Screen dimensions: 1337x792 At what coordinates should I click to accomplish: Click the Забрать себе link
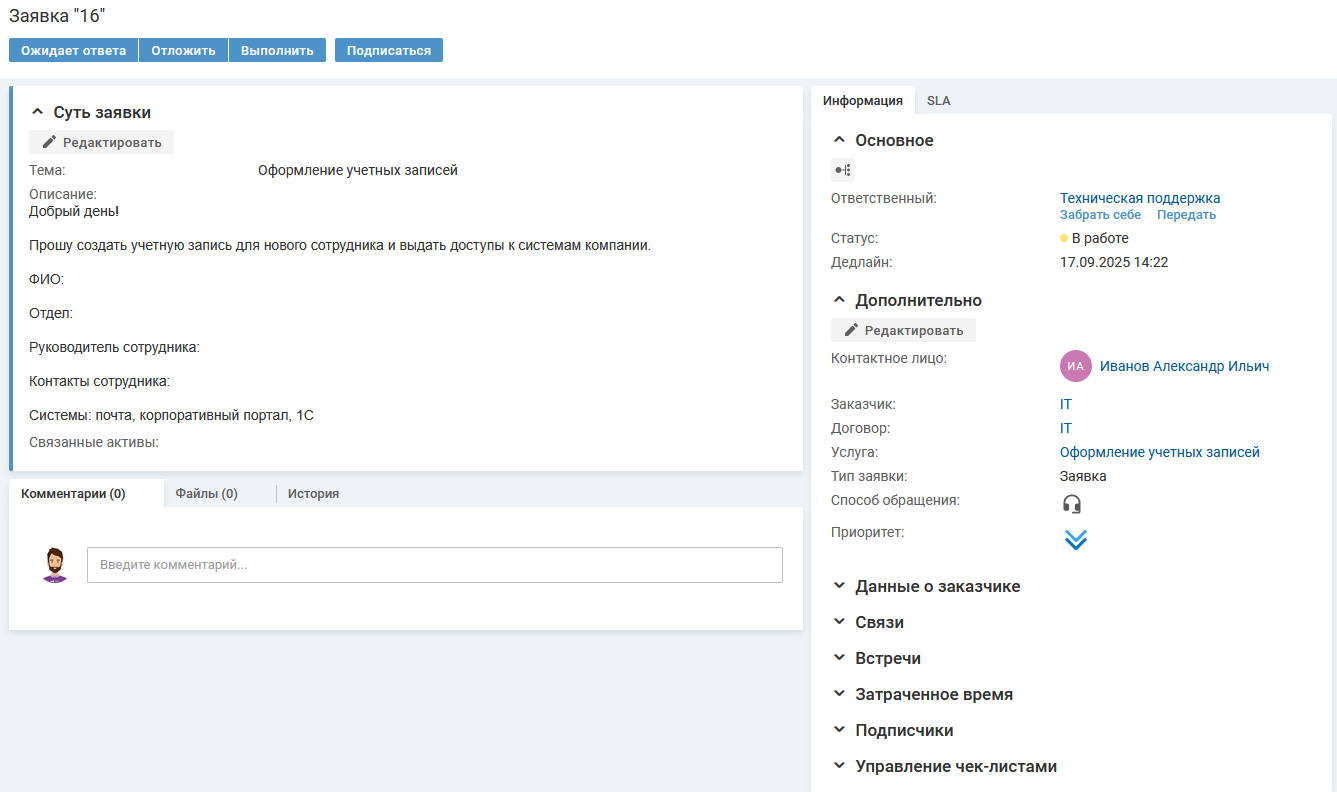click(1100, 215)
